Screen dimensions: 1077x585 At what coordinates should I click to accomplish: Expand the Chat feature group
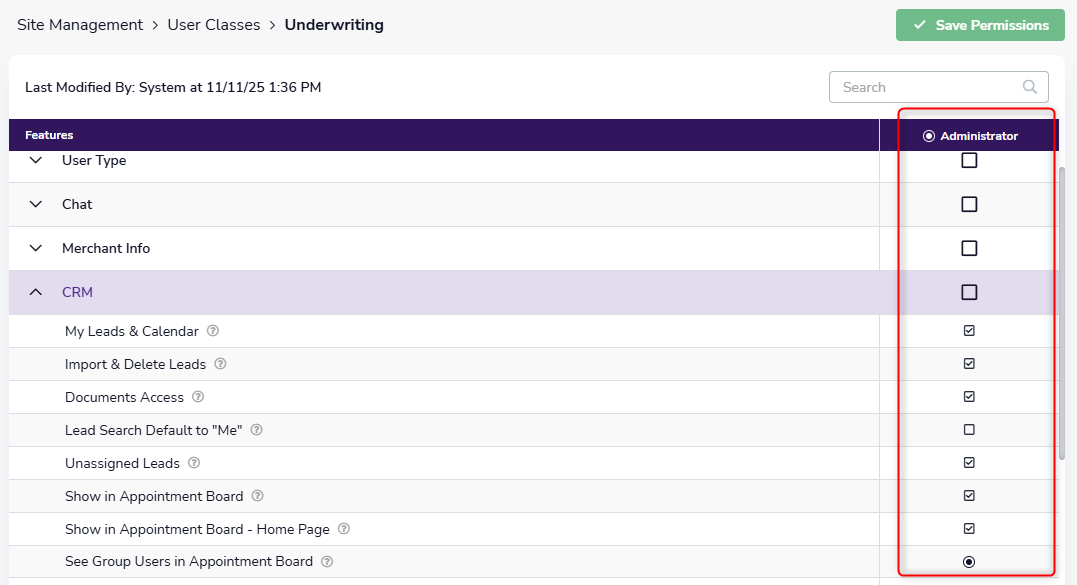pyautogui.click(x=36, y=204)
